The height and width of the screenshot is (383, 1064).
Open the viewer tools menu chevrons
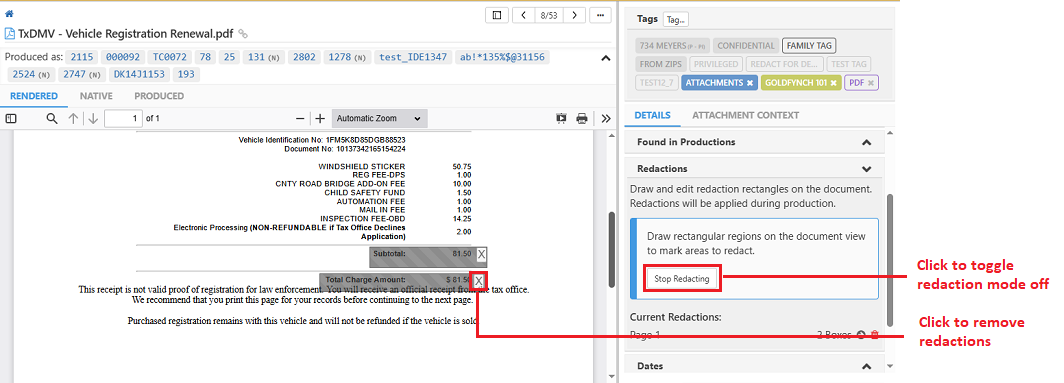(x=607, y=118)
